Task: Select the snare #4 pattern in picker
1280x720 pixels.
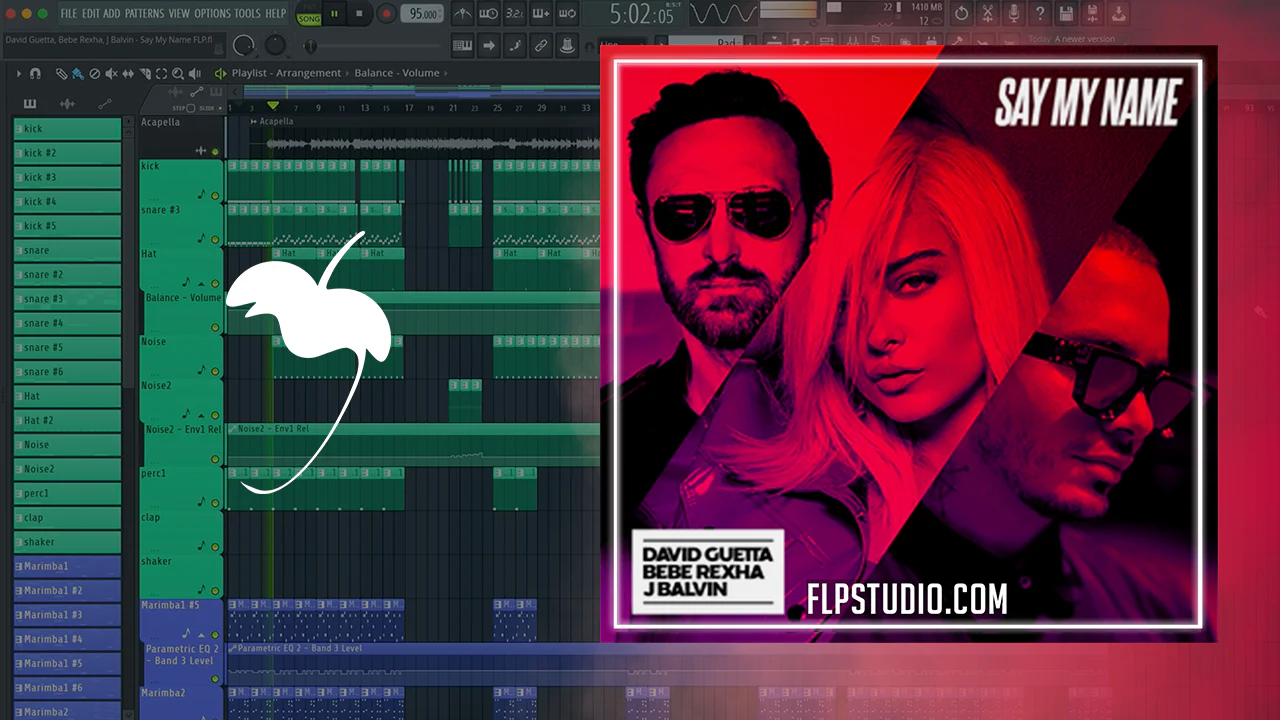Action: [x=67, y=323]
